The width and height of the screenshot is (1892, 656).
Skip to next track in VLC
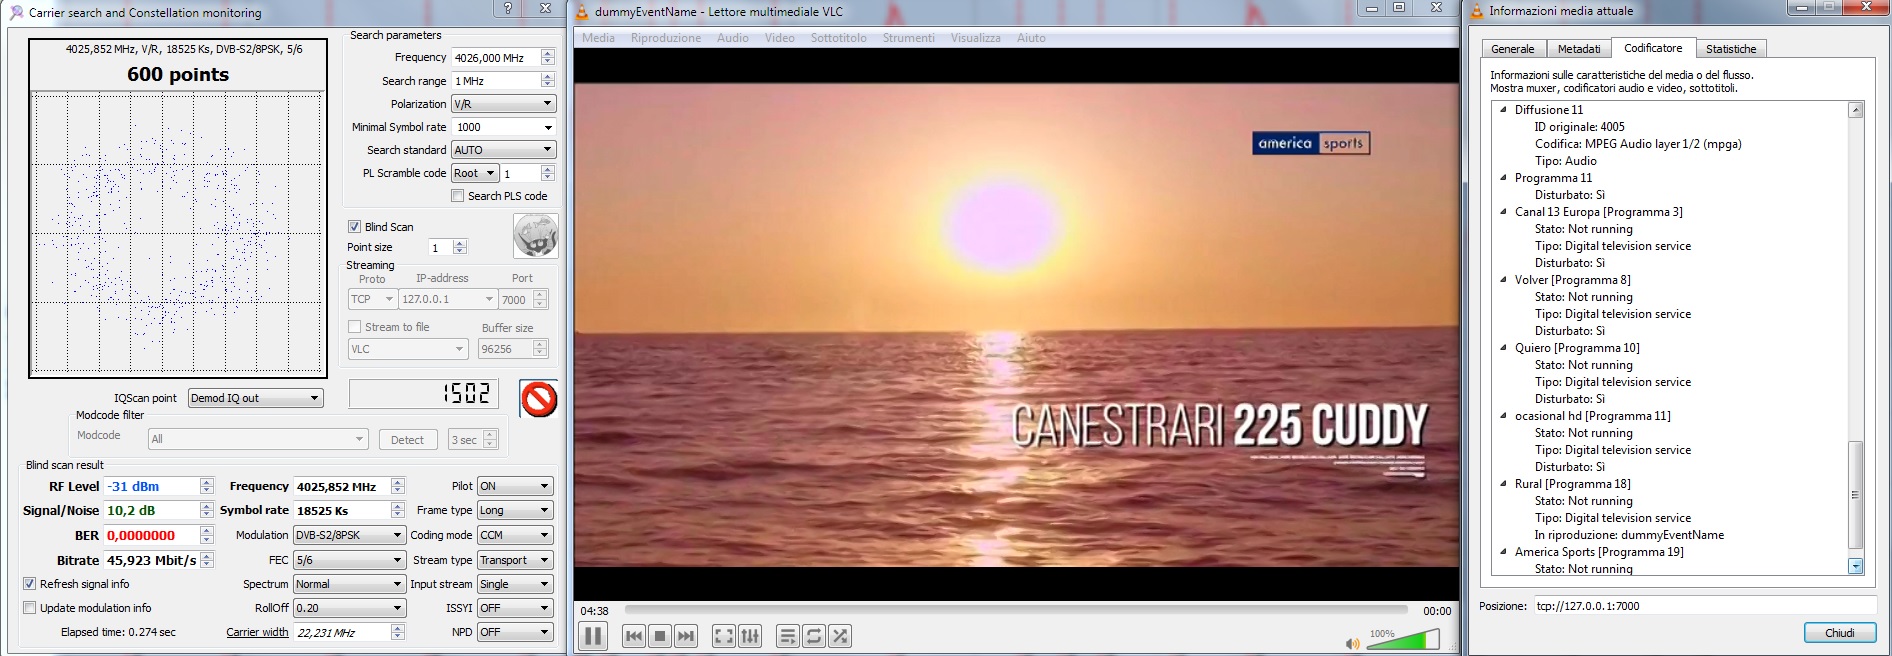coord(685,636)
